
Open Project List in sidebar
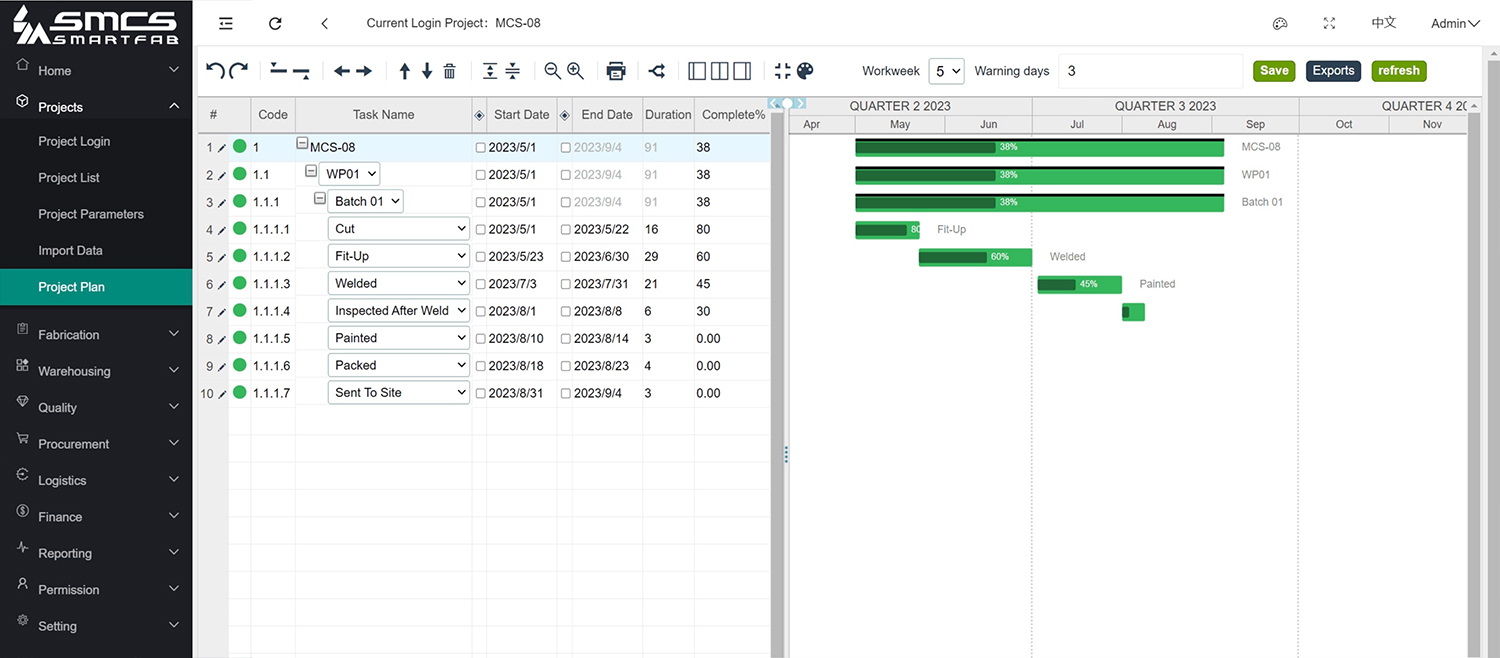click(69, 178)
